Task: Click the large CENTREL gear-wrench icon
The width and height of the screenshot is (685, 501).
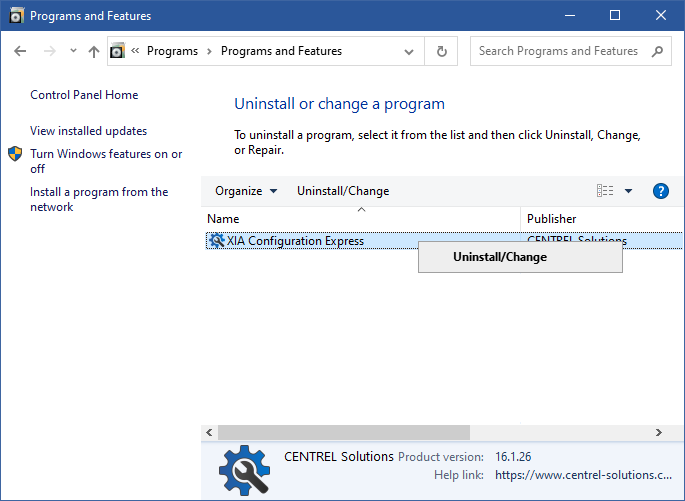Action: [x=244, y=470]
